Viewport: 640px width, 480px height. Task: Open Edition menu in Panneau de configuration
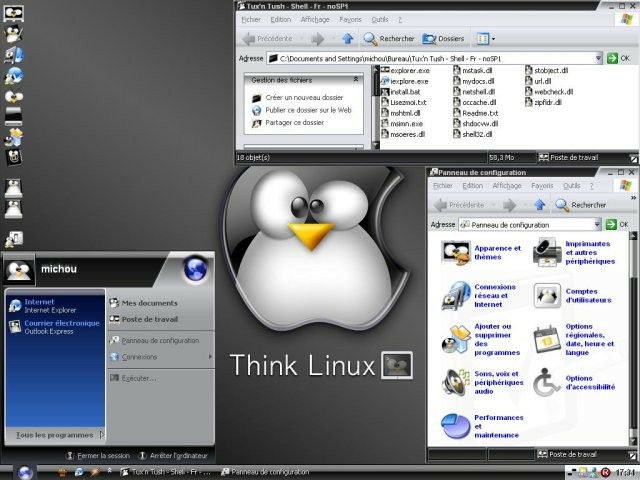(x=472, y=186)
